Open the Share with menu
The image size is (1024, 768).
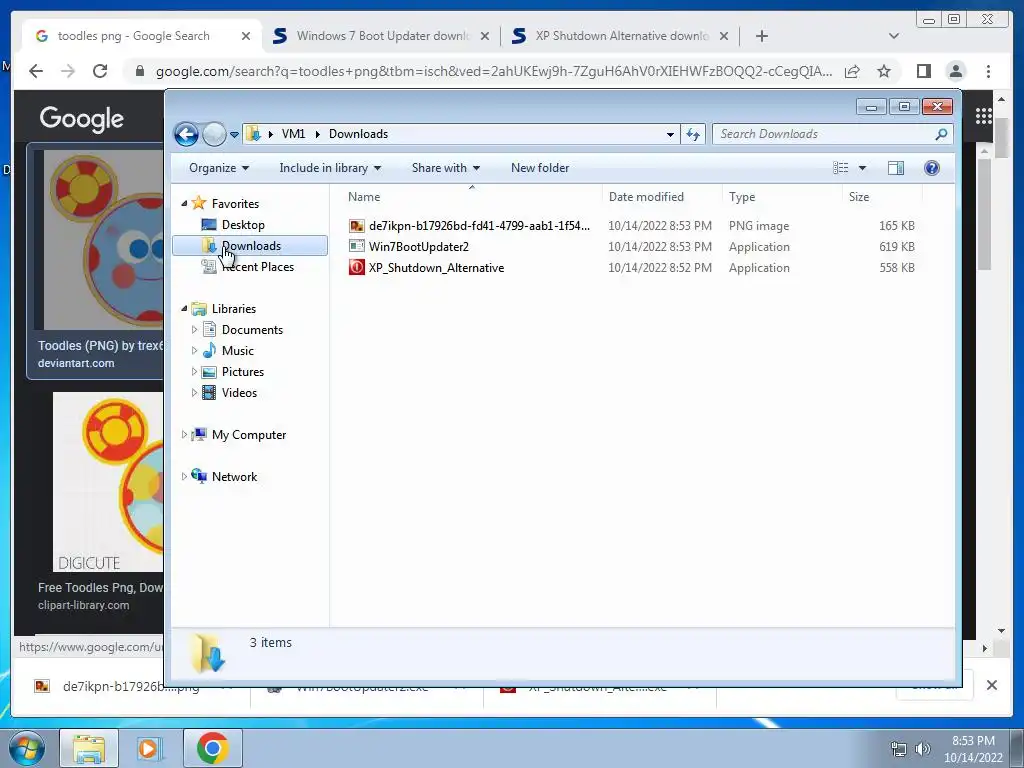(445, 168)
